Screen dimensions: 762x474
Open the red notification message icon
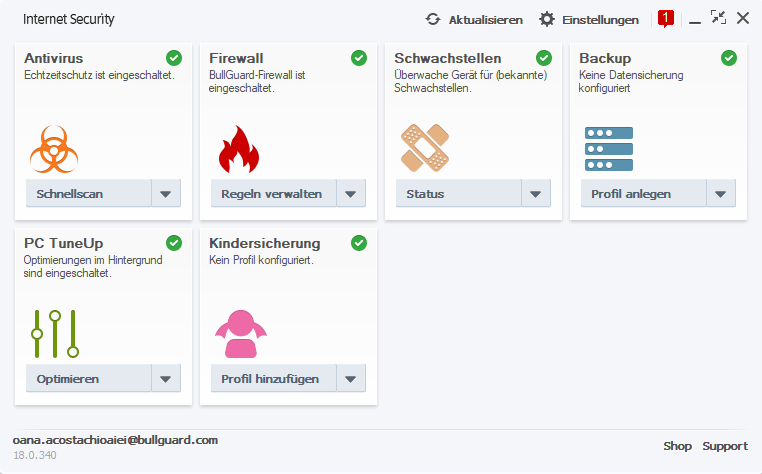[x=666, y=18]
